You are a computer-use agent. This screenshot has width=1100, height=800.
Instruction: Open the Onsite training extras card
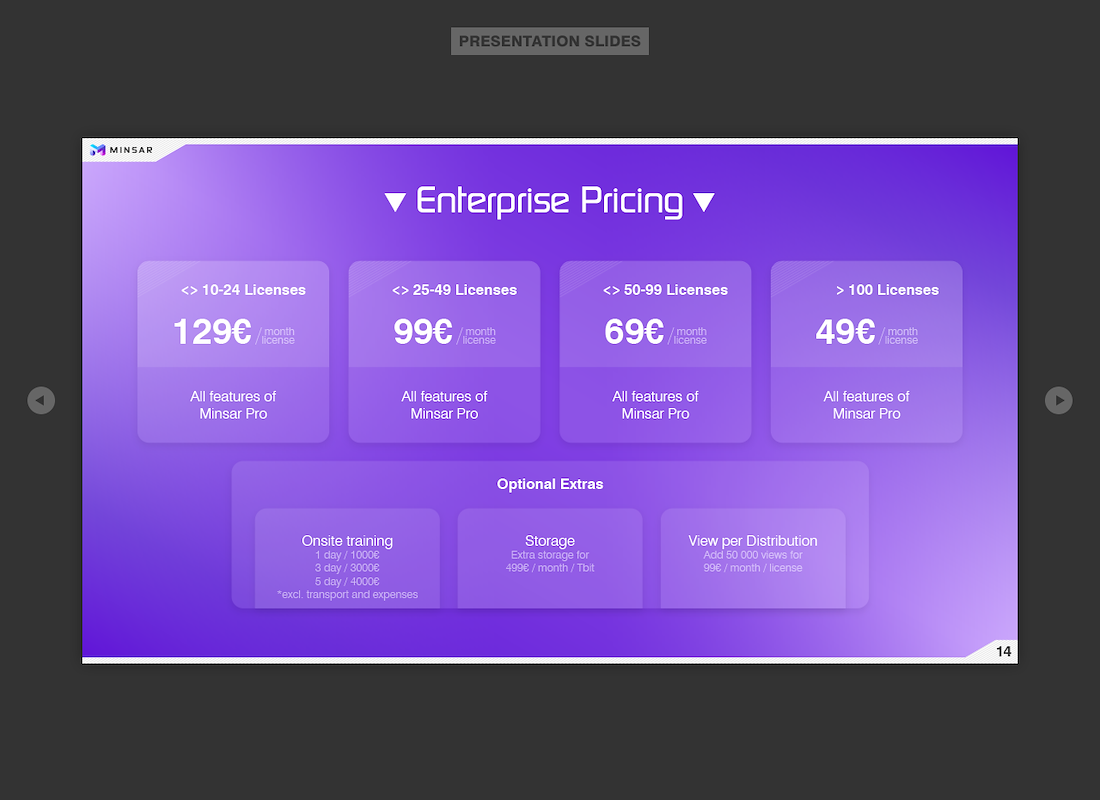347,559
